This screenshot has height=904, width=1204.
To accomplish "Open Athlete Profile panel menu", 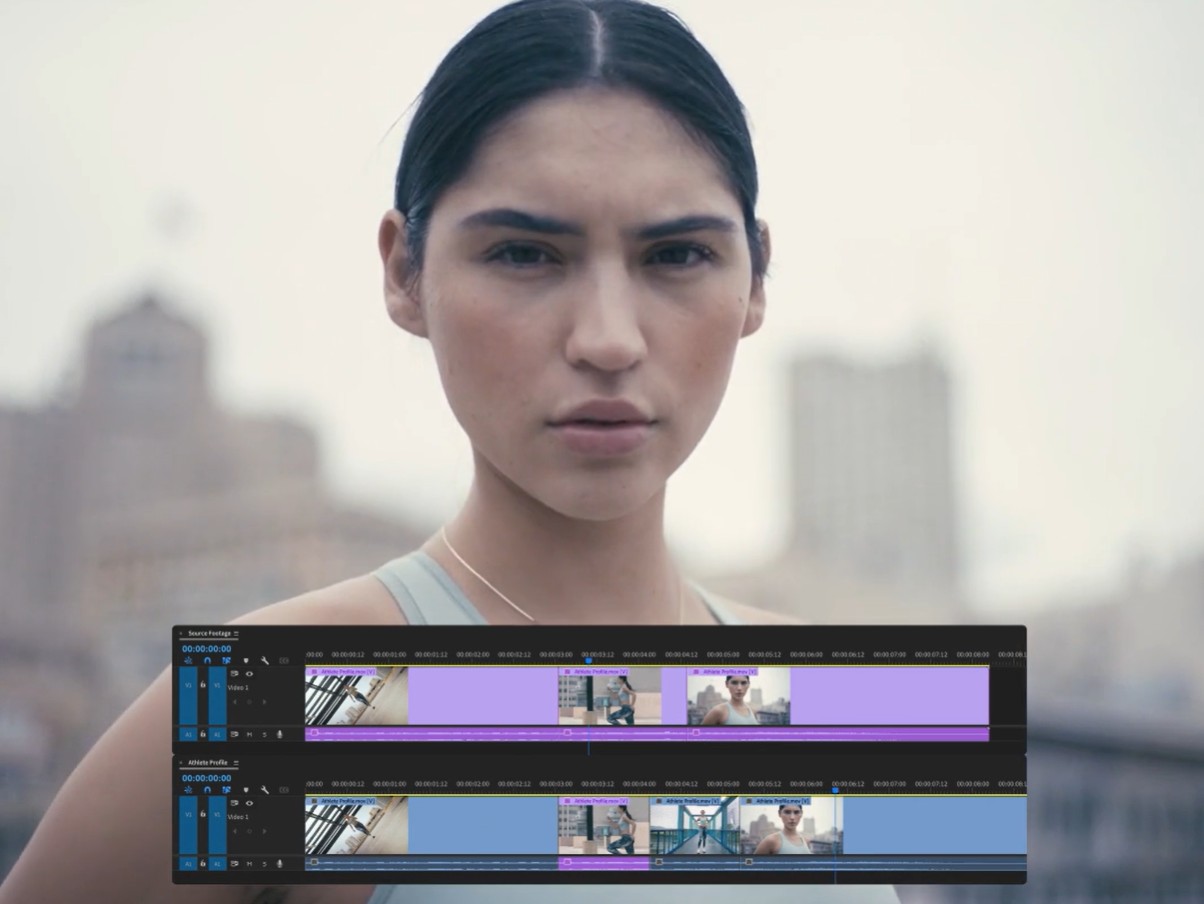I will tap(234, 763).
